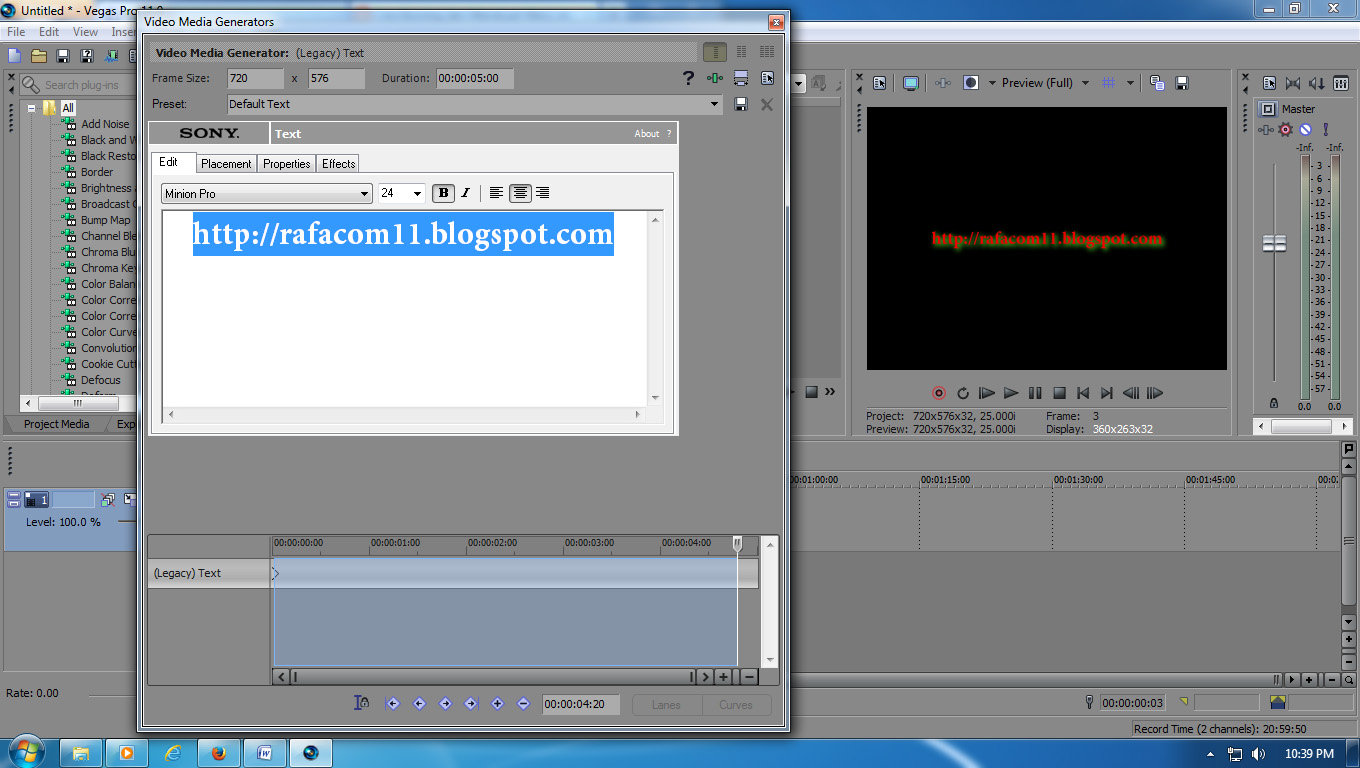
Task: Toggle overlays grid in preview
Action: pos(1108,83)
